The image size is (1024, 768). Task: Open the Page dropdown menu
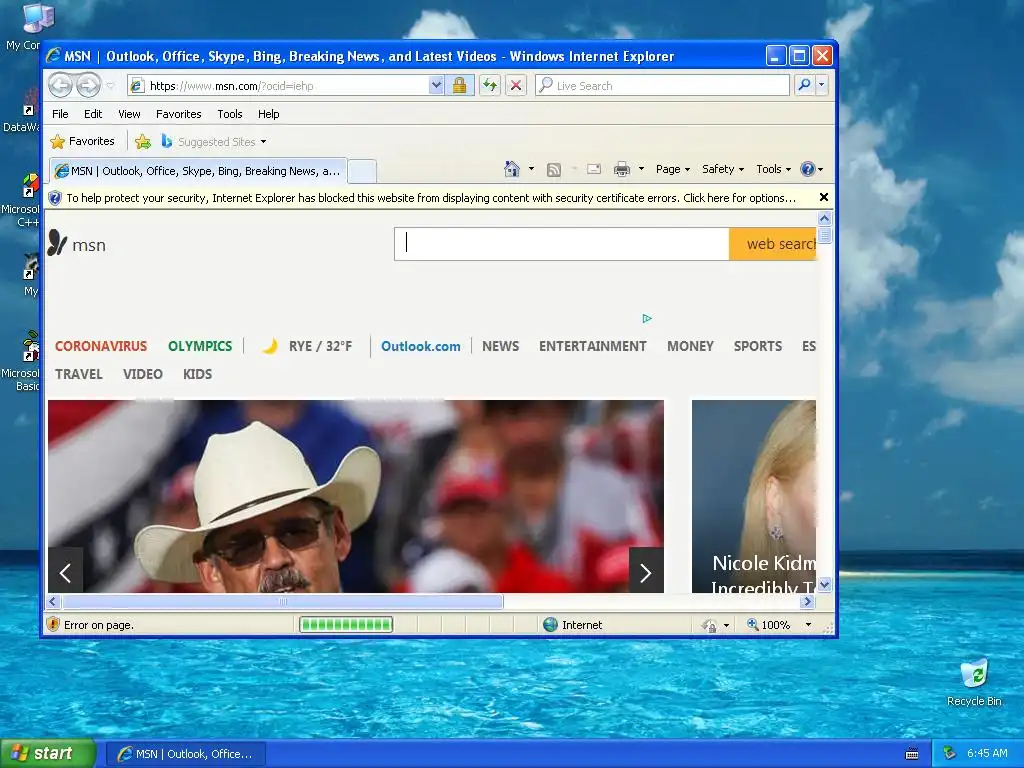pos(673,169)
